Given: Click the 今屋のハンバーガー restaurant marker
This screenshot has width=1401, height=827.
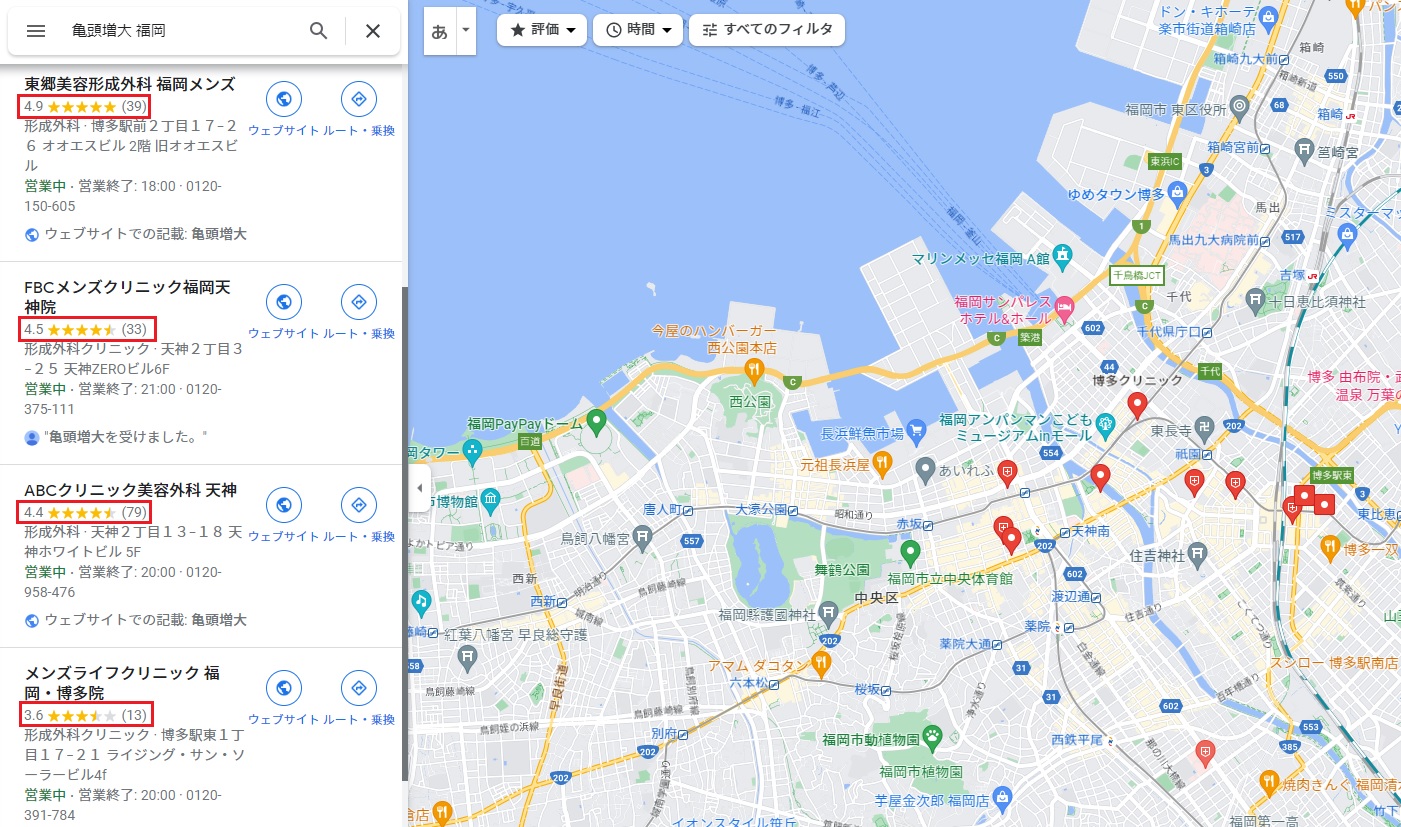Looking at the screenshot, I should click(x=755, y=371).
